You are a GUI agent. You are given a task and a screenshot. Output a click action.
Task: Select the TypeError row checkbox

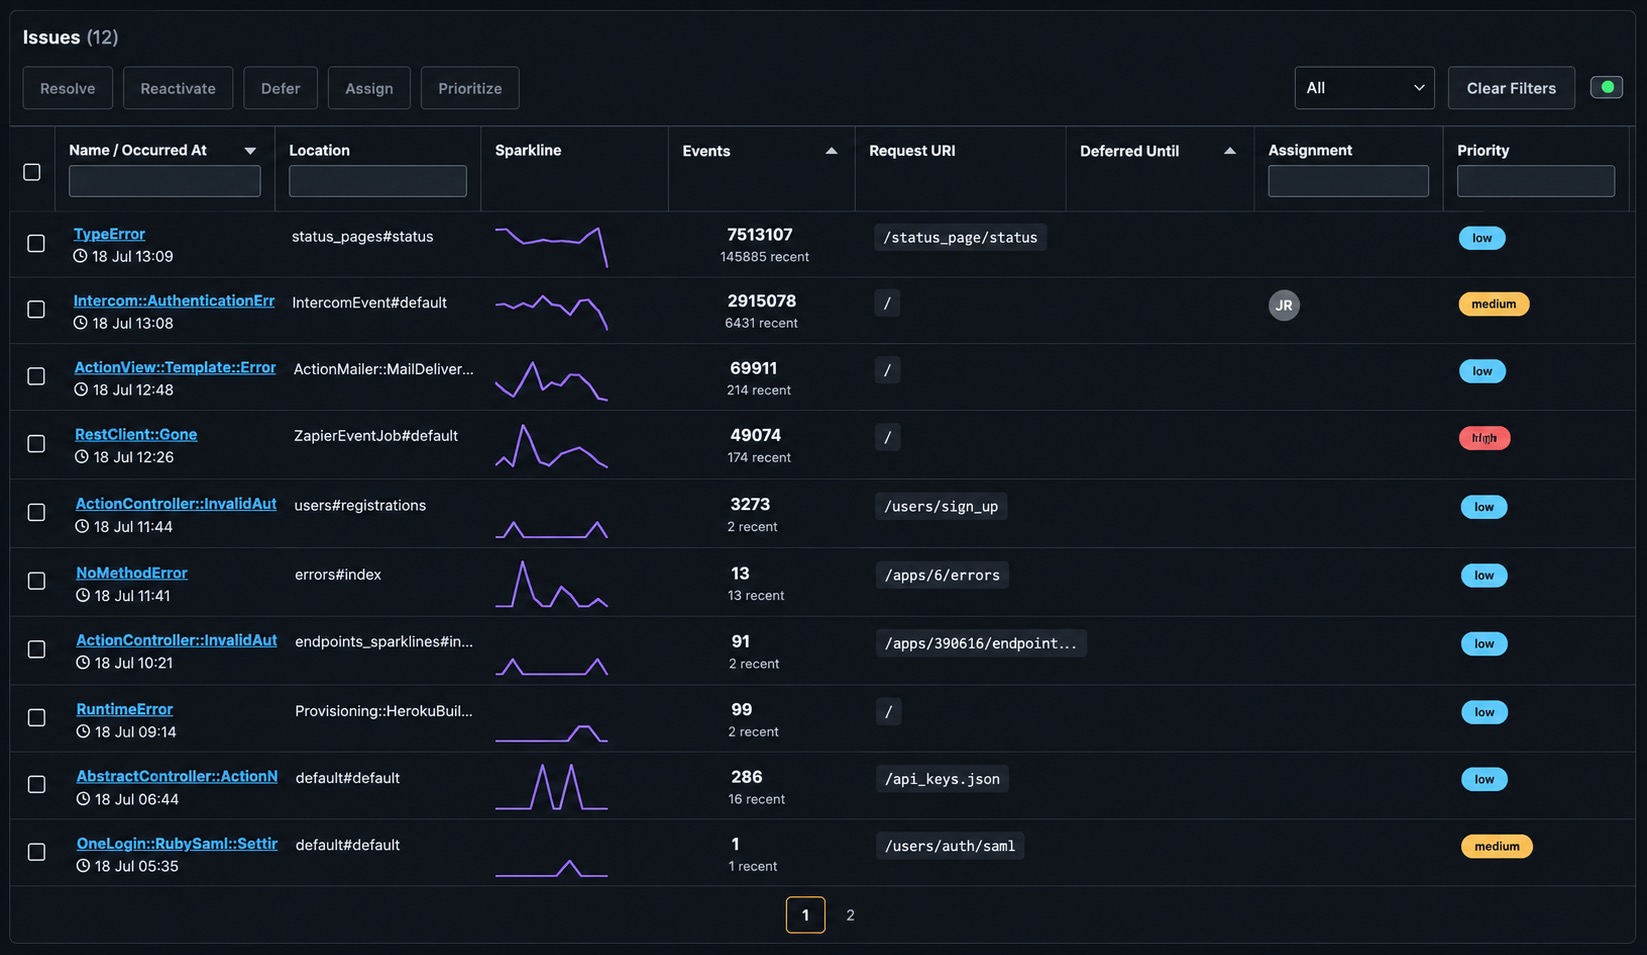[x=36, y=243]
